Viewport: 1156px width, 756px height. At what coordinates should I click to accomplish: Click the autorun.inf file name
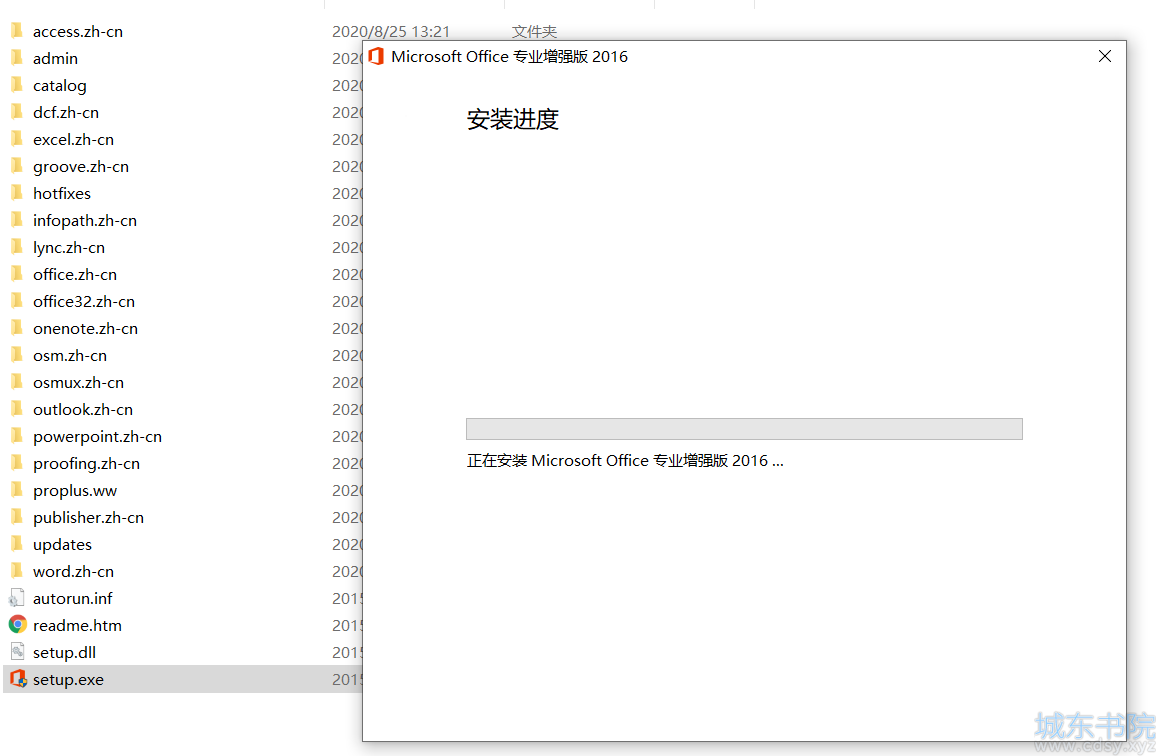point(72,598)
